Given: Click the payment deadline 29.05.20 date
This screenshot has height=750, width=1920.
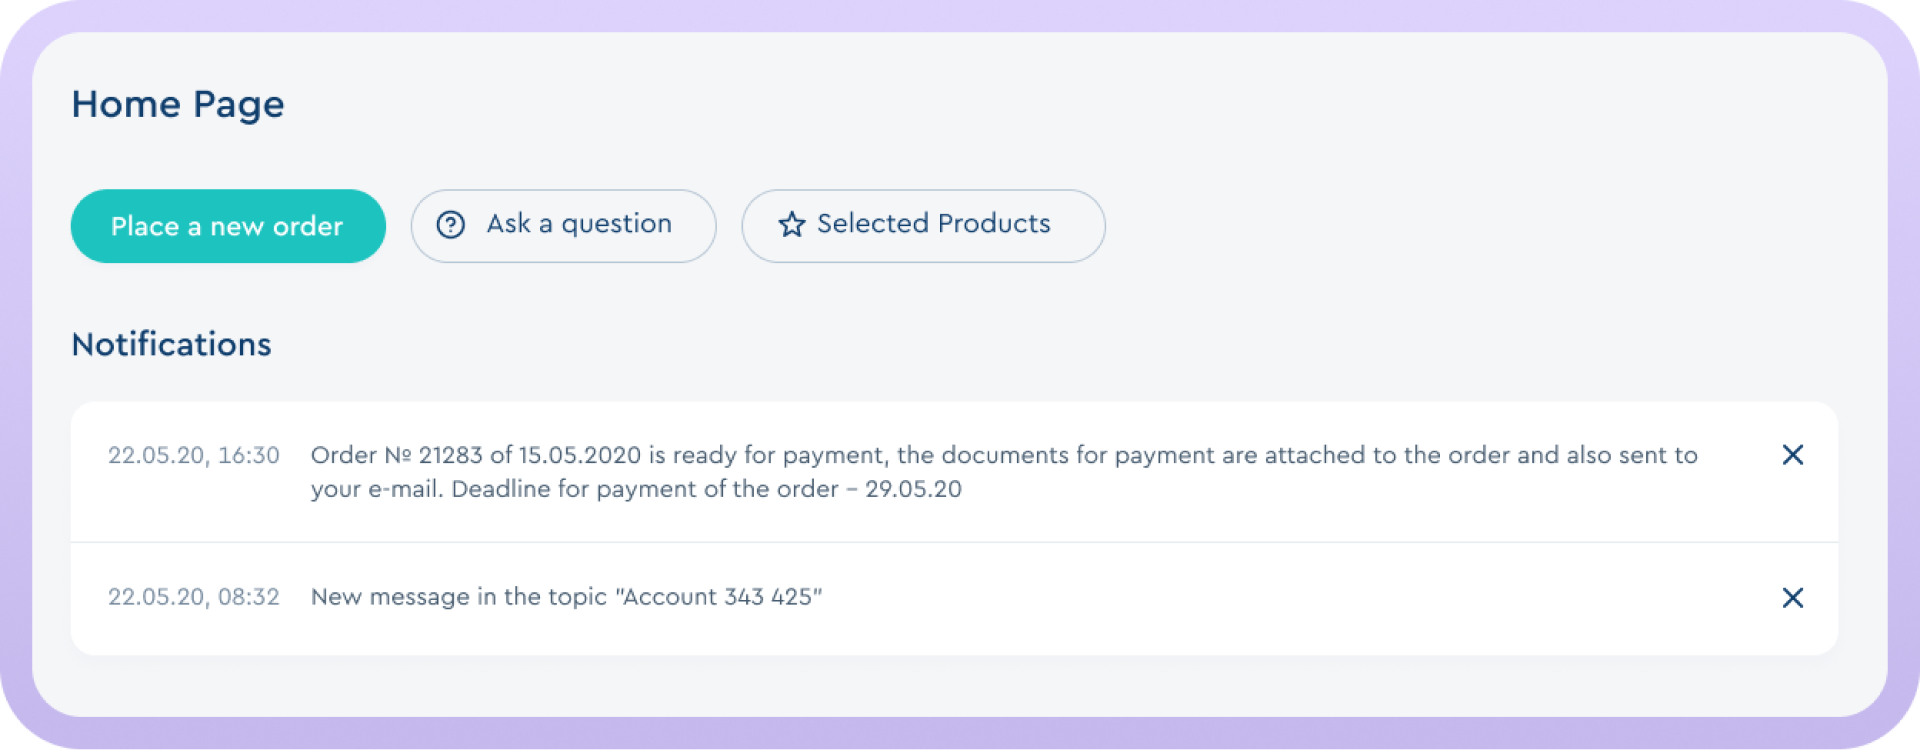Looking at the screenshot, I should (x=913, y=489).
